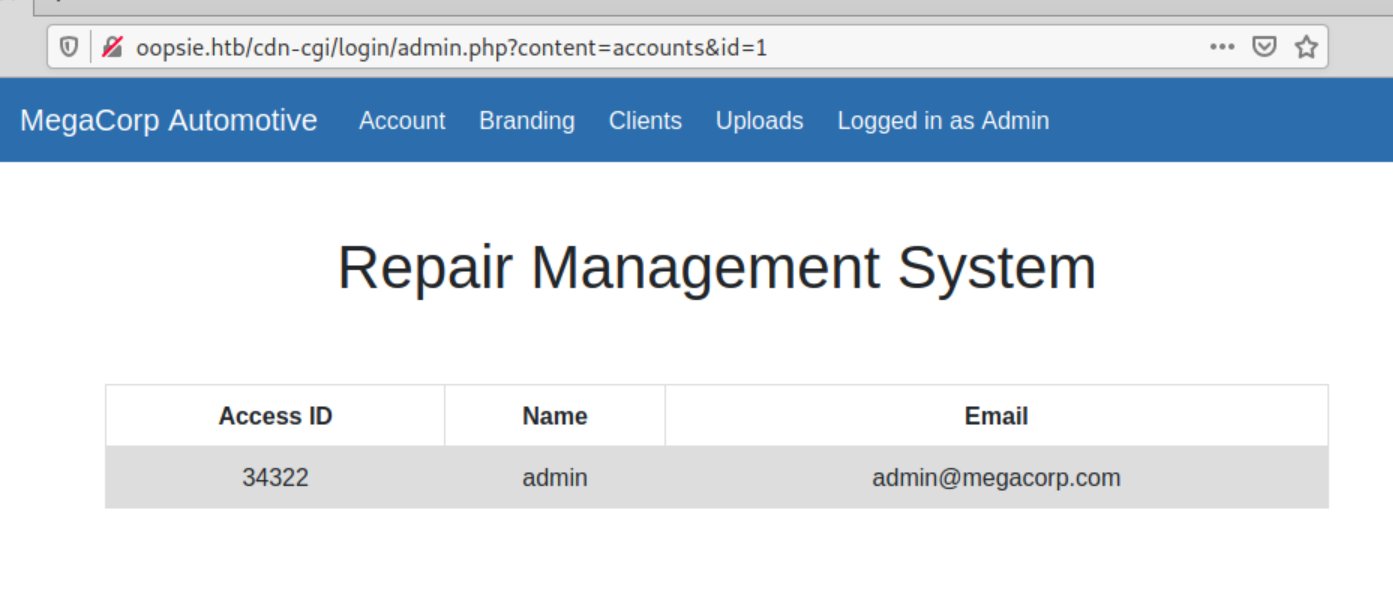Click the tracking protection shield icon

(69, 47)
